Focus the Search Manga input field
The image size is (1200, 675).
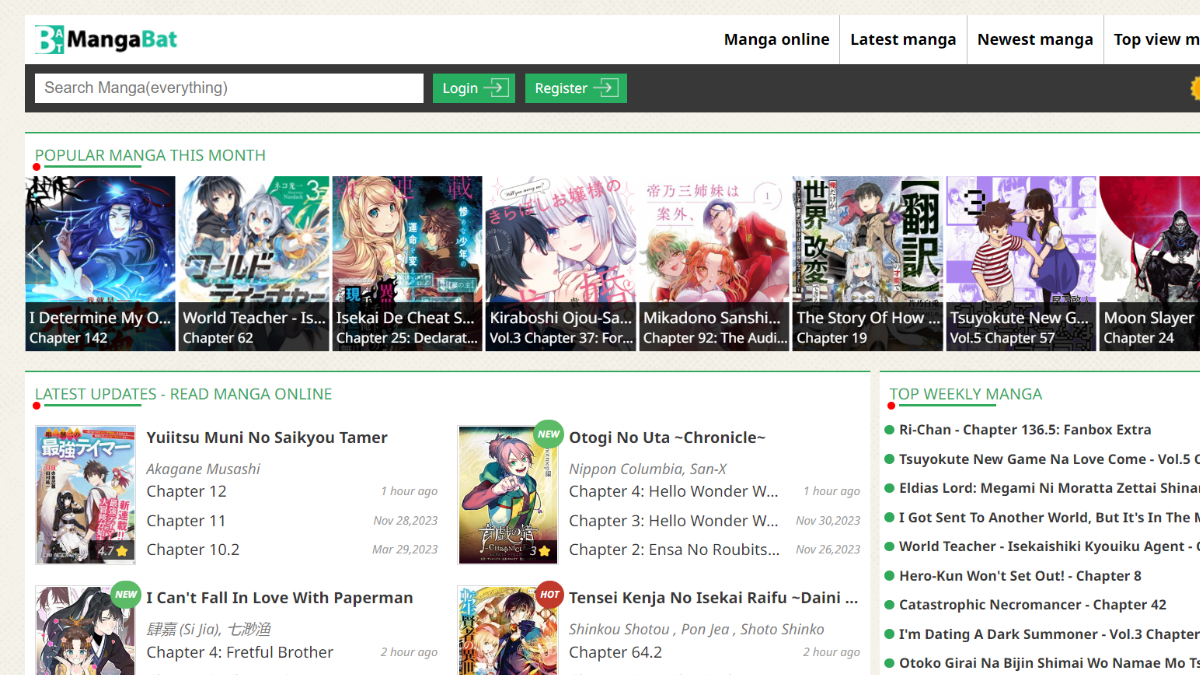(229, 88)
